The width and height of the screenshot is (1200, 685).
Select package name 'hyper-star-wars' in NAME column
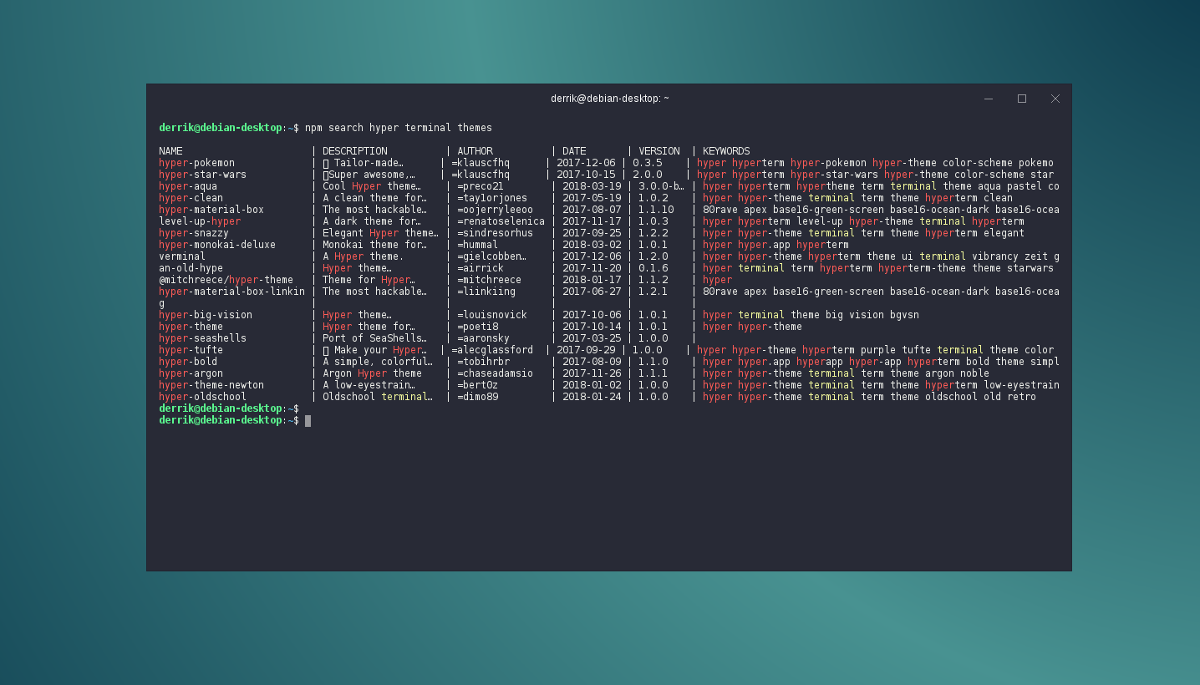[203, 174]
